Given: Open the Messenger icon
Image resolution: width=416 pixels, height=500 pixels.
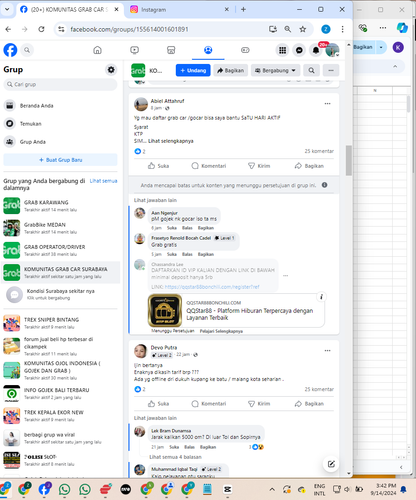Looking at the screenshot, I should [x=299, y=50].
